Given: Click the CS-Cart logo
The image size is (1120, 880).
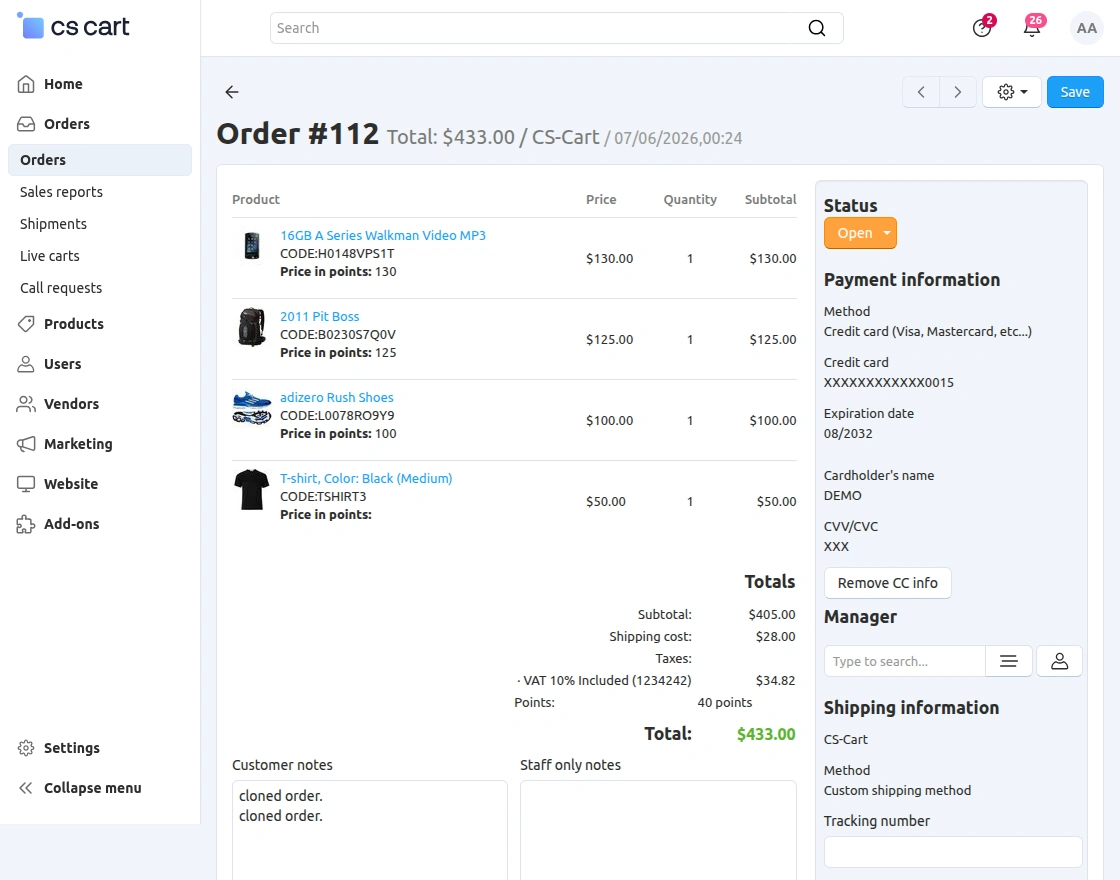Looking at the screenshot, I should [x=73, y=26].
